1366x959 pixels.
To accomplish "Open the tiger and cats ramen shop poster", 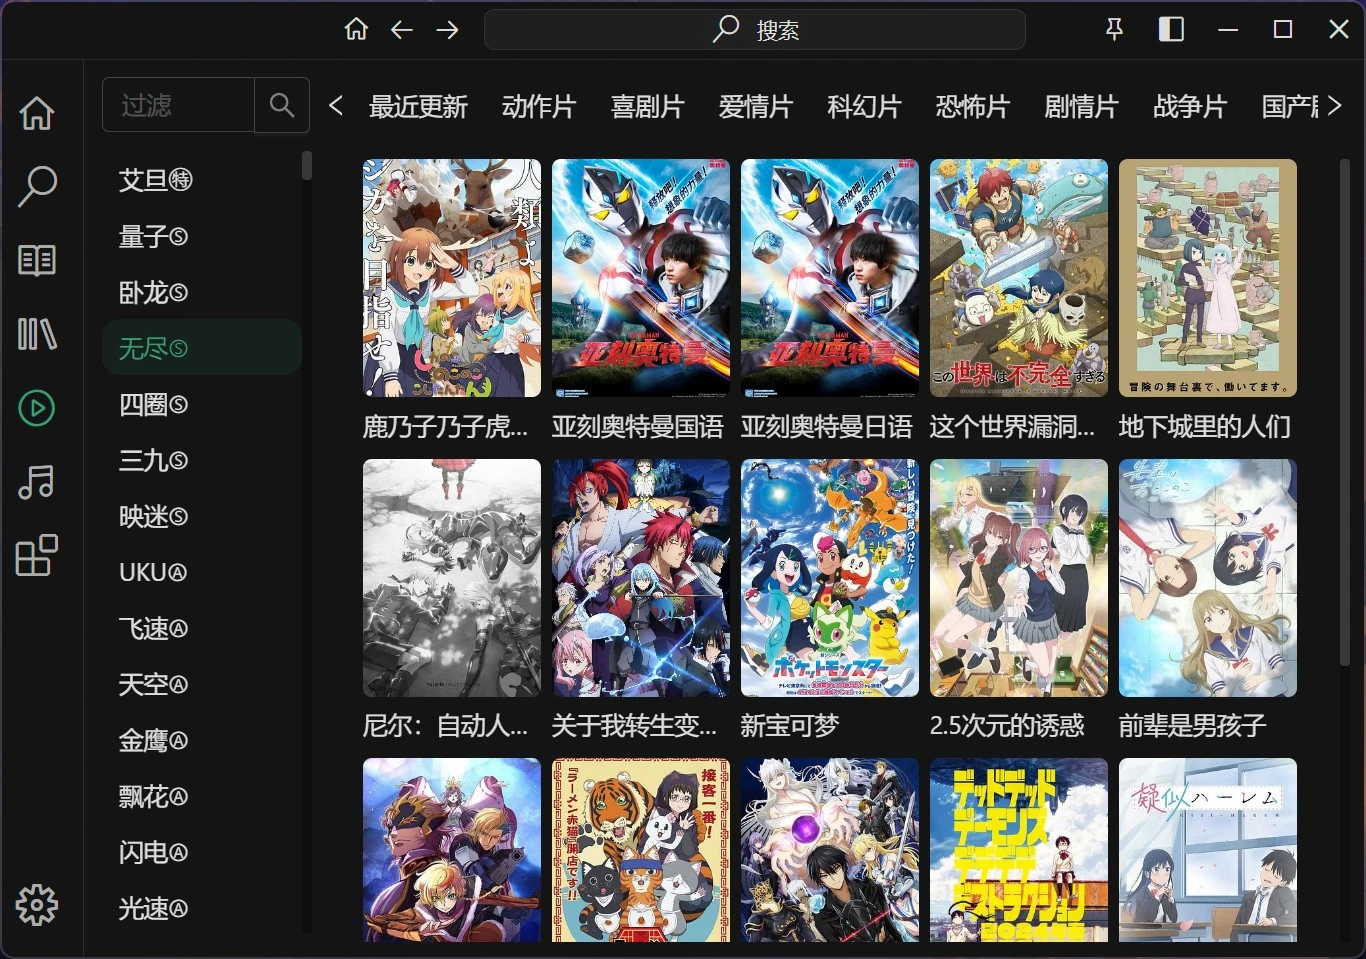I will (x=641, y=850).
